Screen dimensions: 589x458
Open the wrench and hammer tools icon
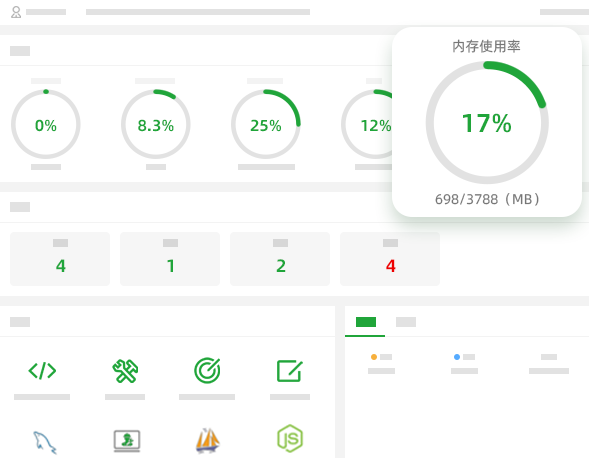tap(125, 371)
